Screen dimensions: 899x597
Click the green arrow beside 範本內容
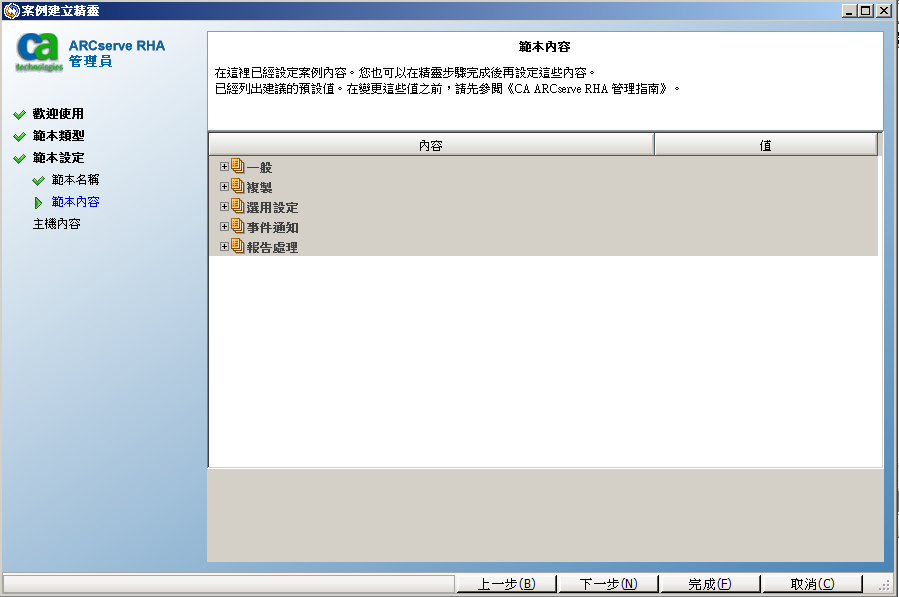click(x=38, y=202)
